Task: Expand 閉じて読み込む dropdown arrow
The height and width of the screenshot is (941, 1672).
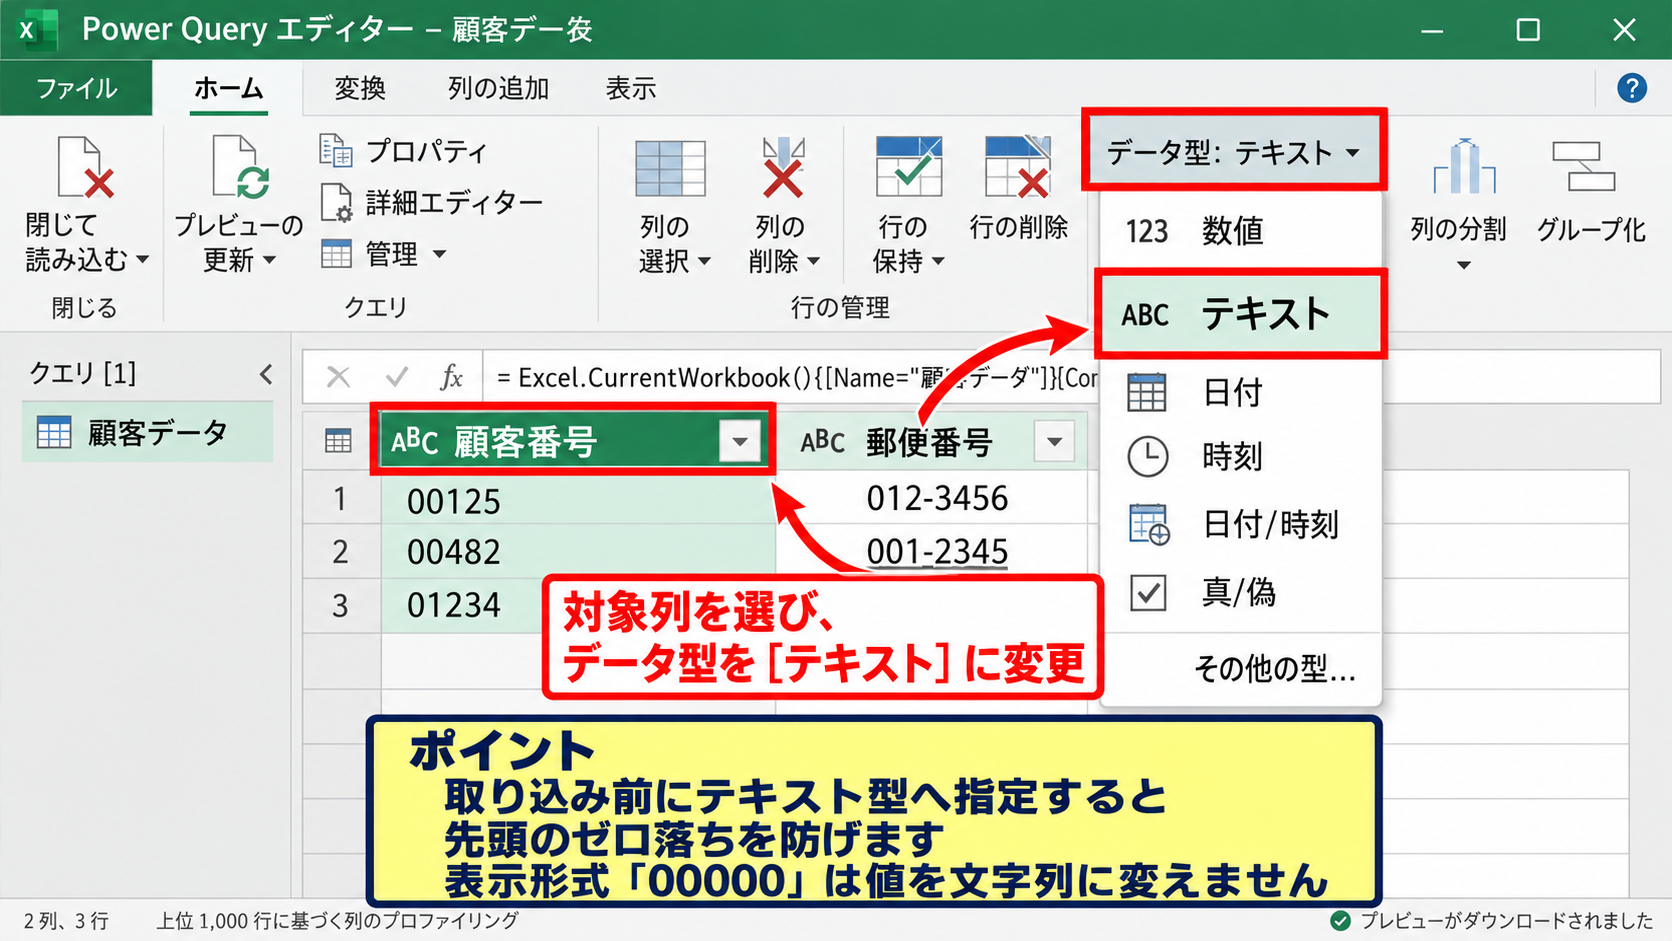Action: (143, 260)
